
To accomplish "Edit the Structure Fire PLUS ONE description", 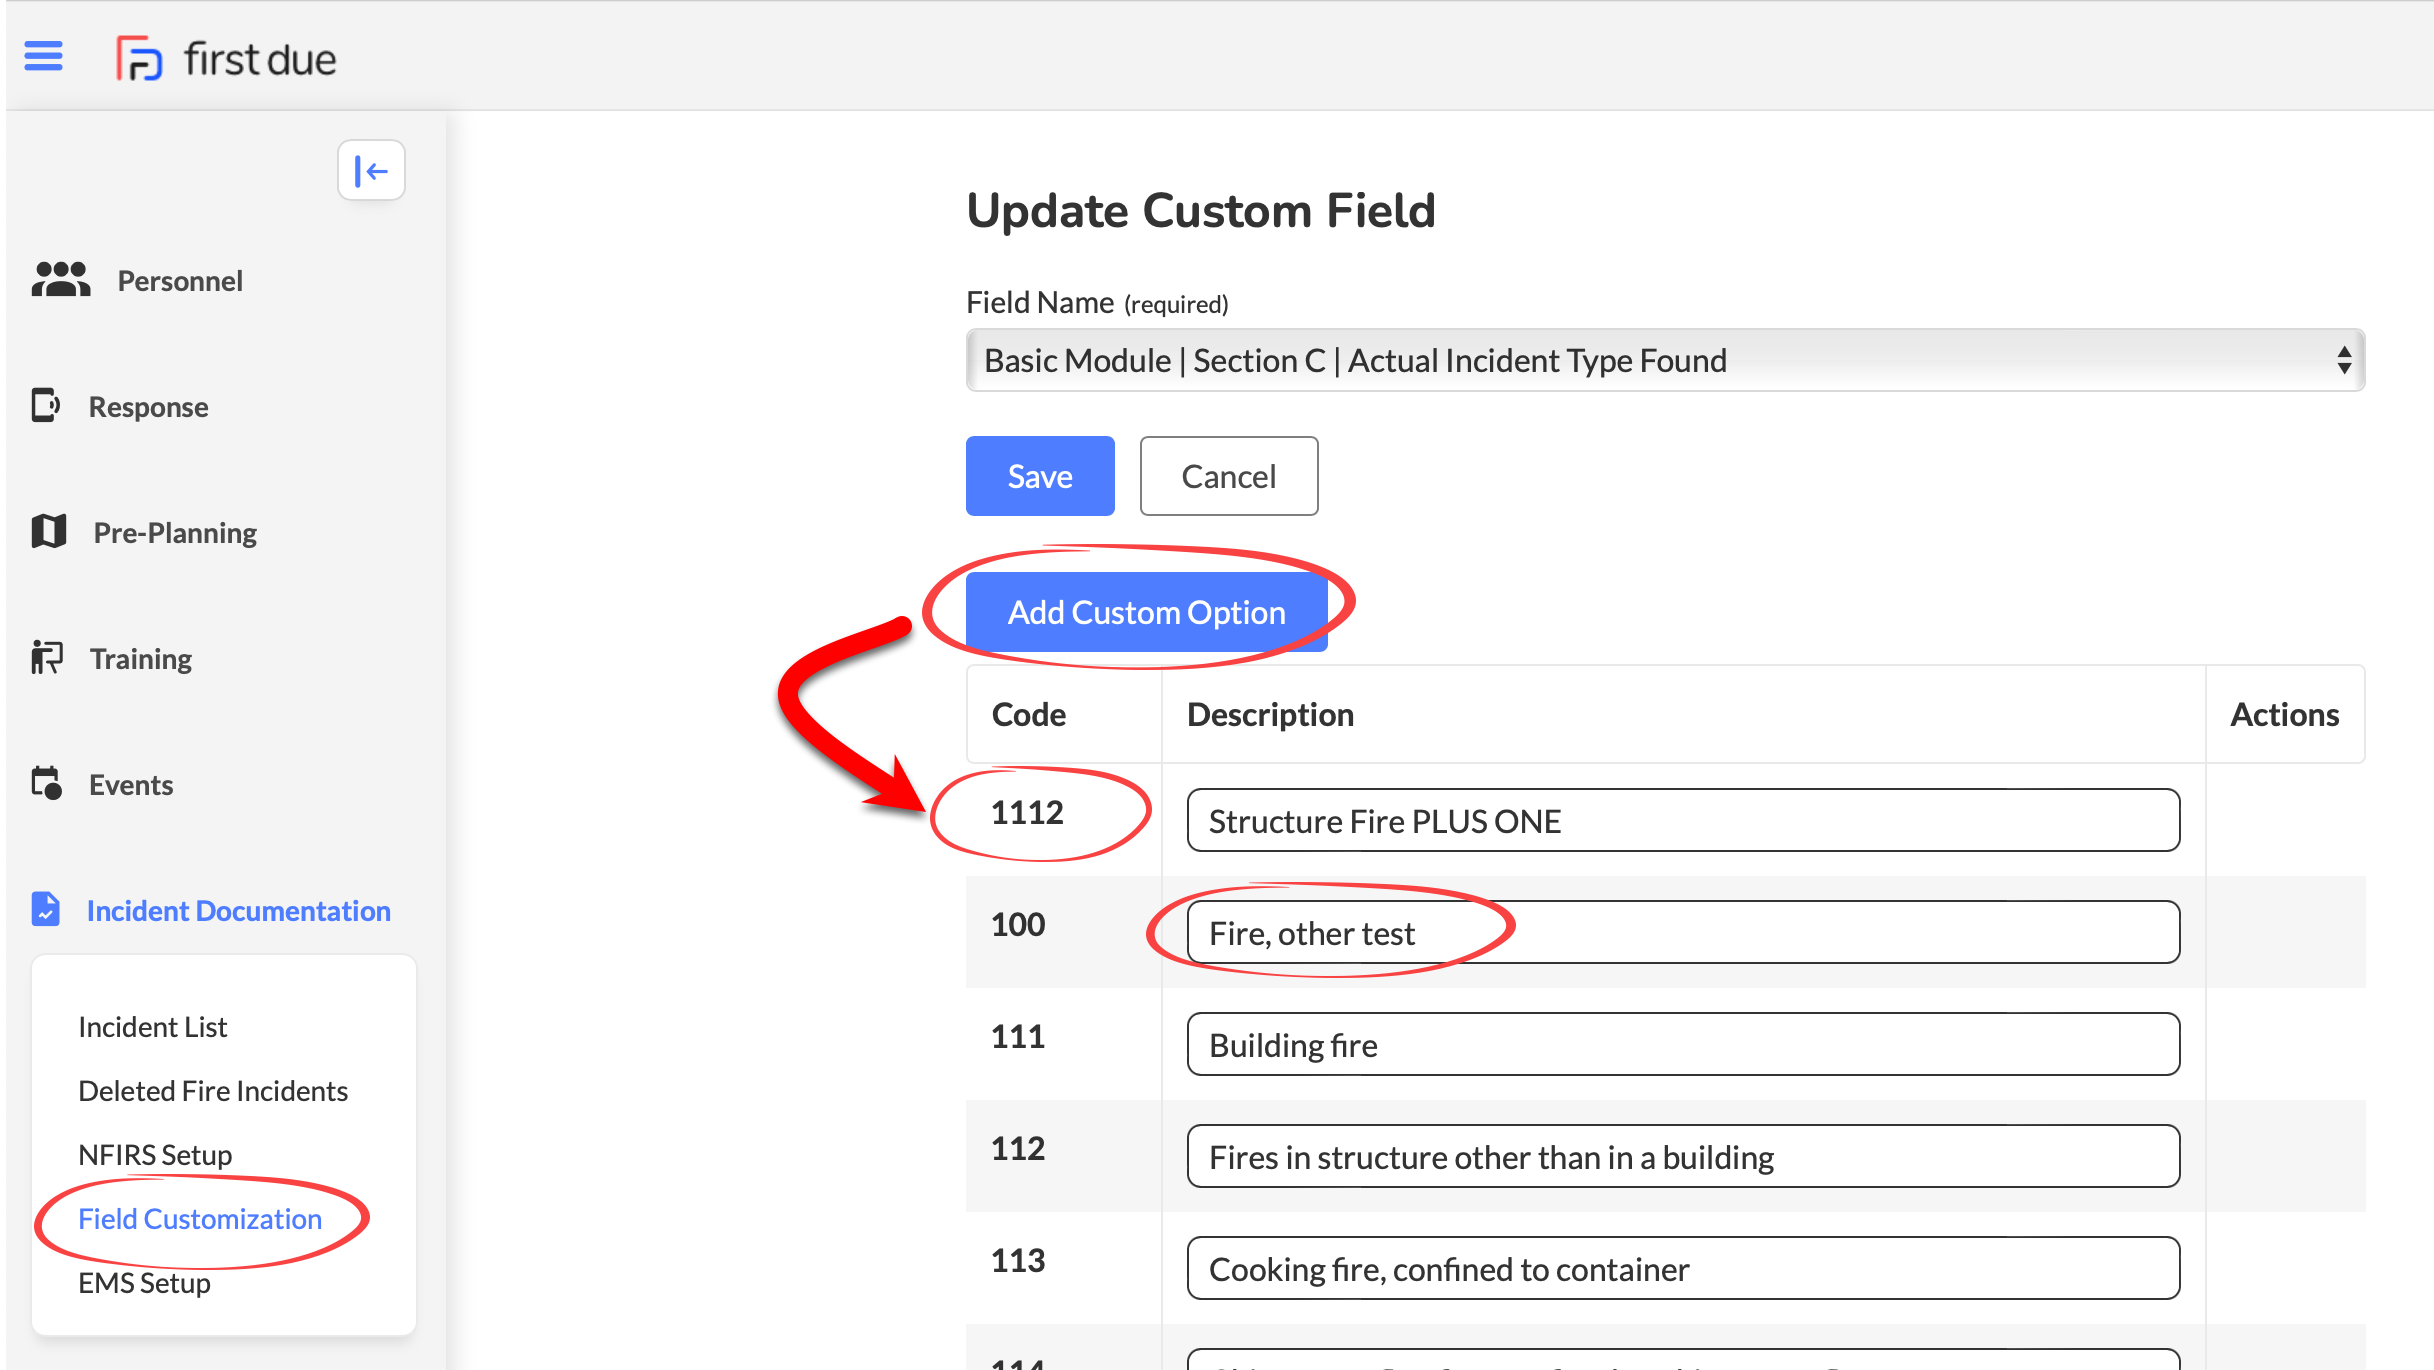I will (x=1683, y=820).
